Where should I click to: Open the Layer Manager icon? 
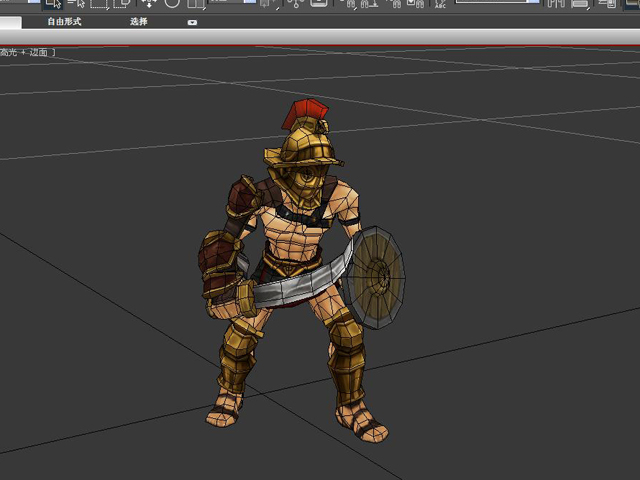click(607, 4)
